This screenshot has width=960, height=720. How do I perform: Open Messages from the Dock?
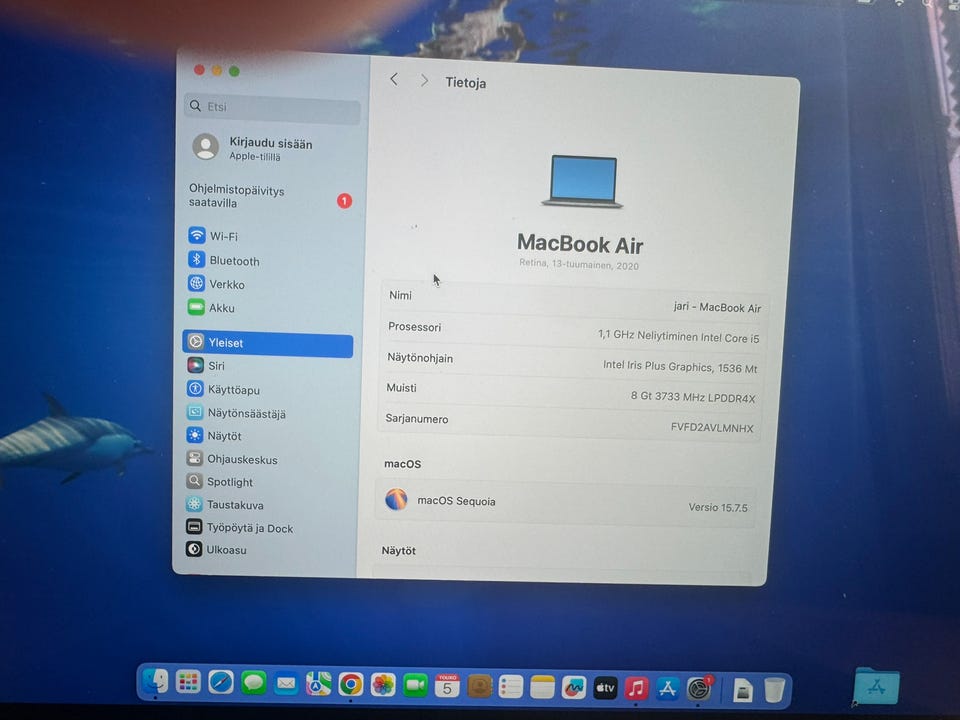[x=253, y=683]
